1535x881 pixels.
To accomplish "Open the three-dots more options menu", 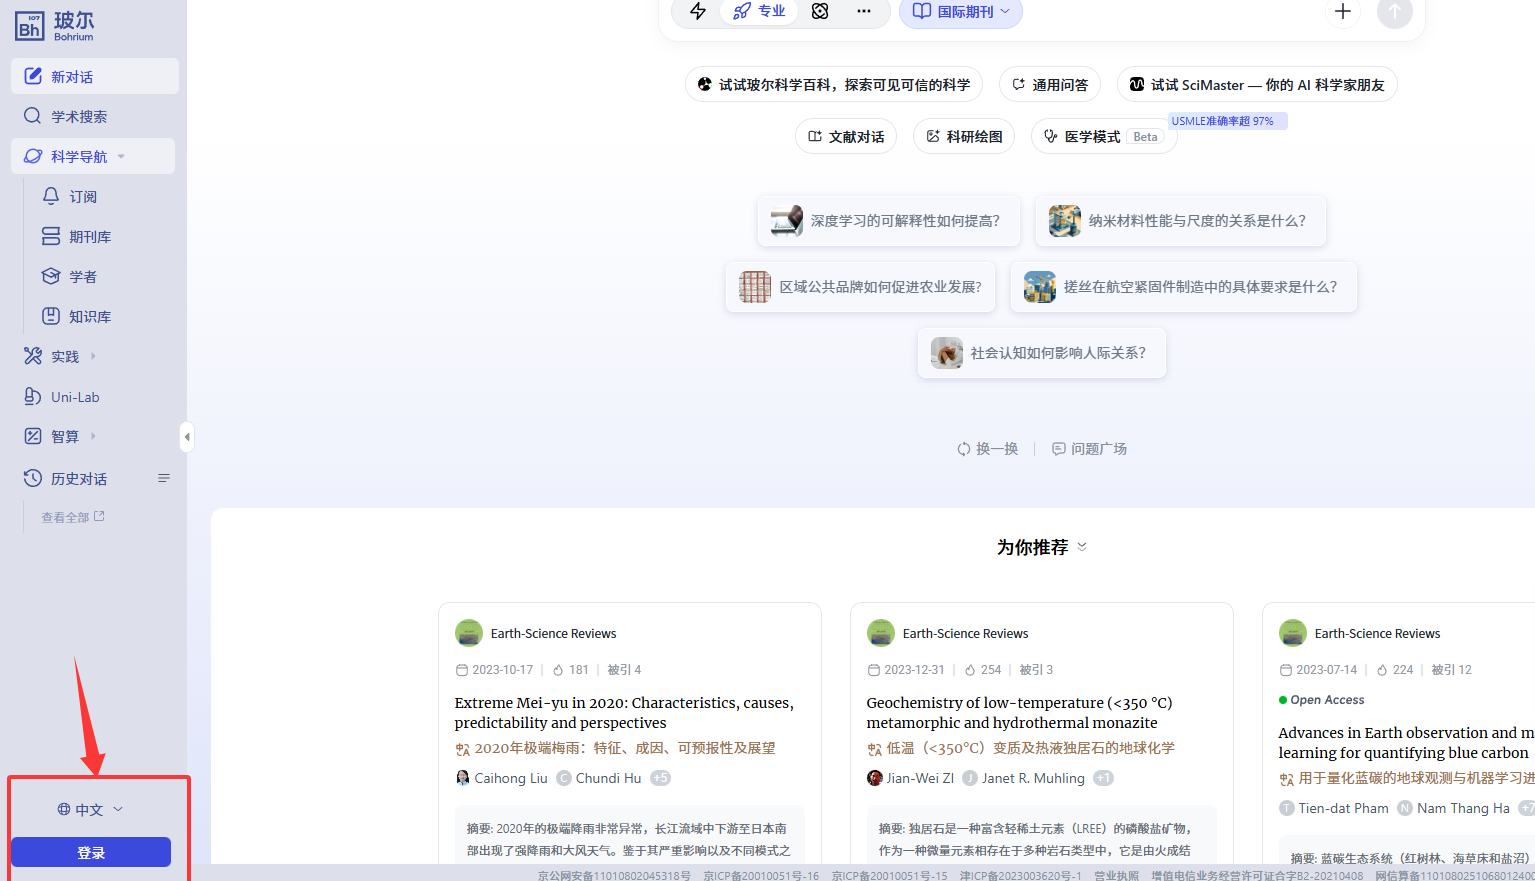I will tap(864, 11).
